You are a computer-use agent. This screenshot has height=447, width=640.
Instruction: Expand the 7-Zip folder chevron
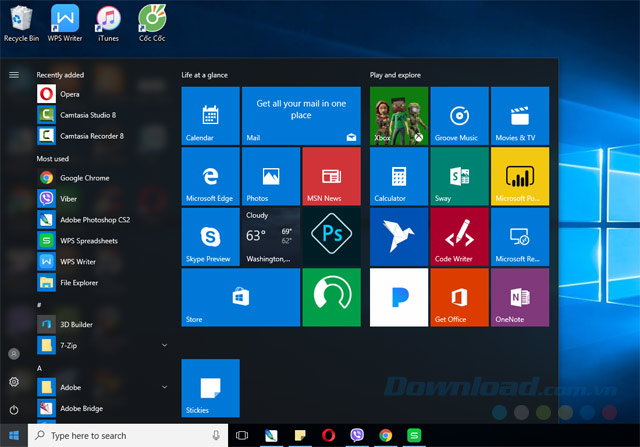(164, 345)
